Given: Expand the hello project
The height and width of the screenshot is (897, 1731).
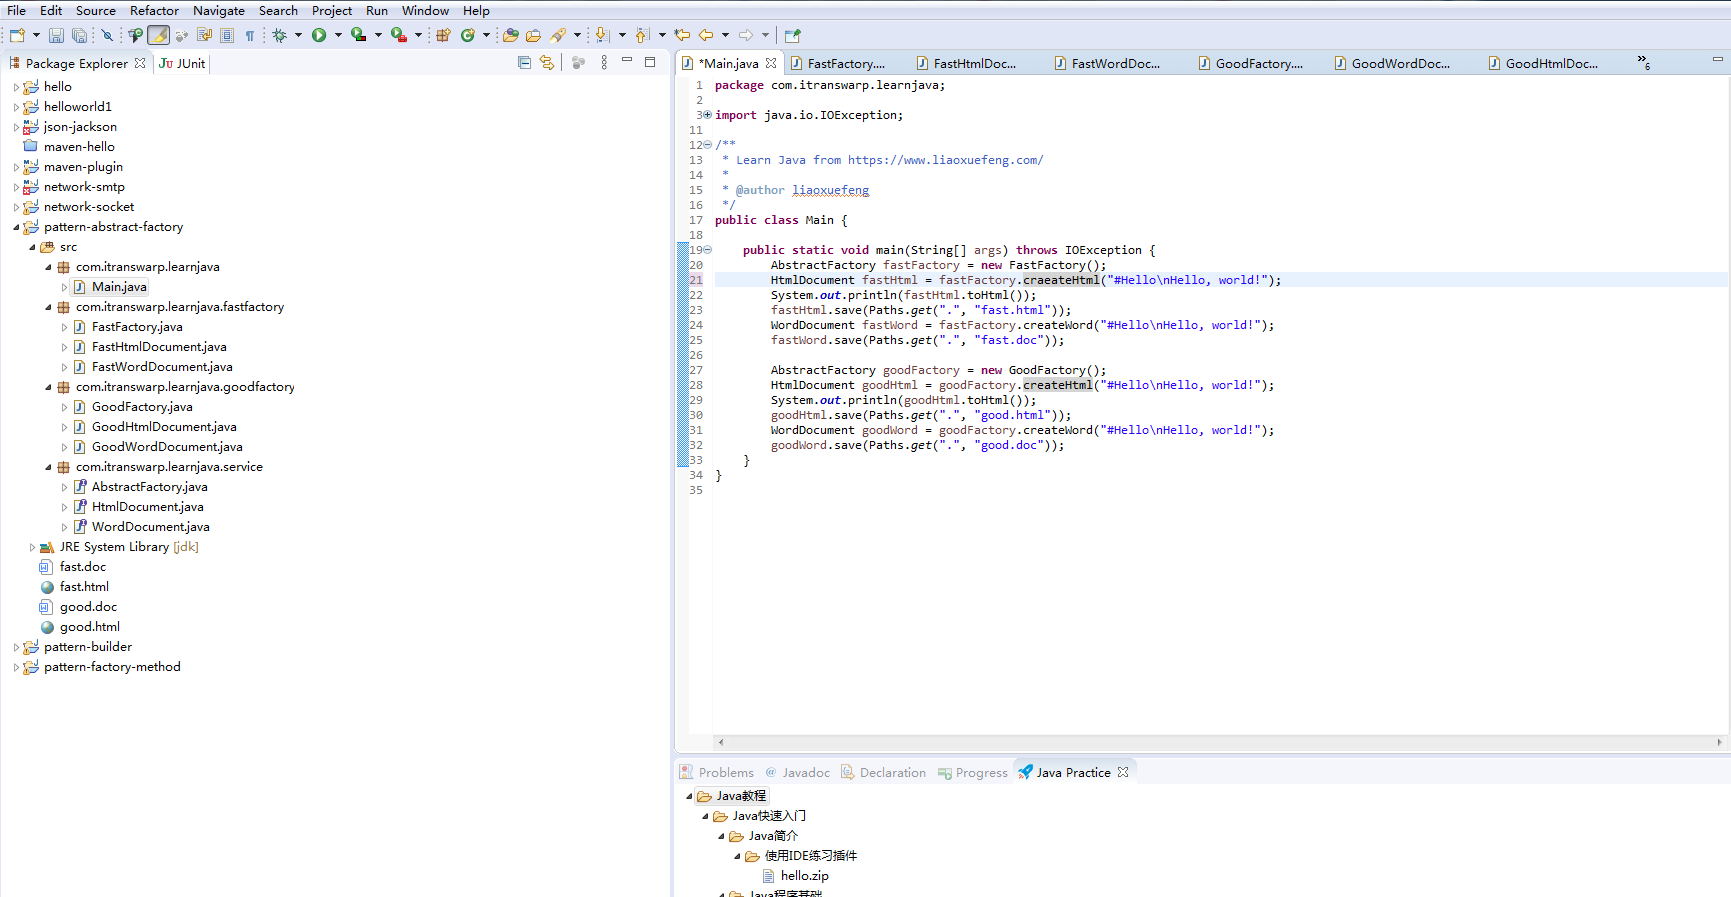Looking at the screenshot, I should (x=16, y=87).
